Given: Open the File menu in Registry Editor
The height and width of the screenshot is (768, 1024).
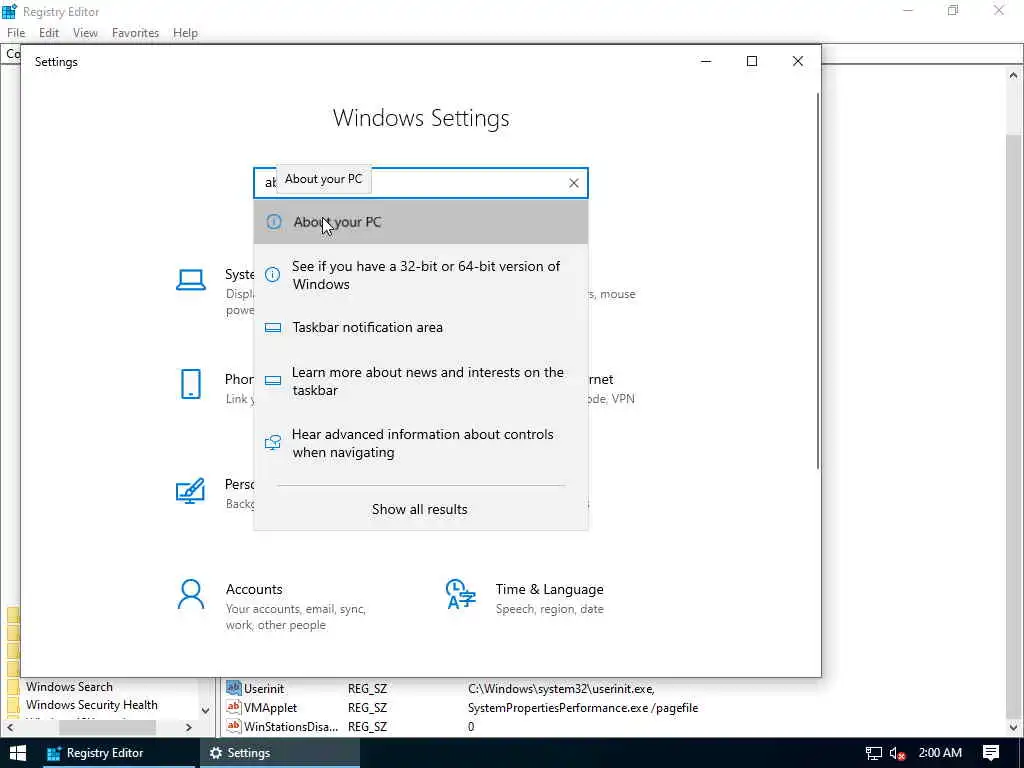Looking at the screenshot, I should pyautogui.click(x=16, y=33).
